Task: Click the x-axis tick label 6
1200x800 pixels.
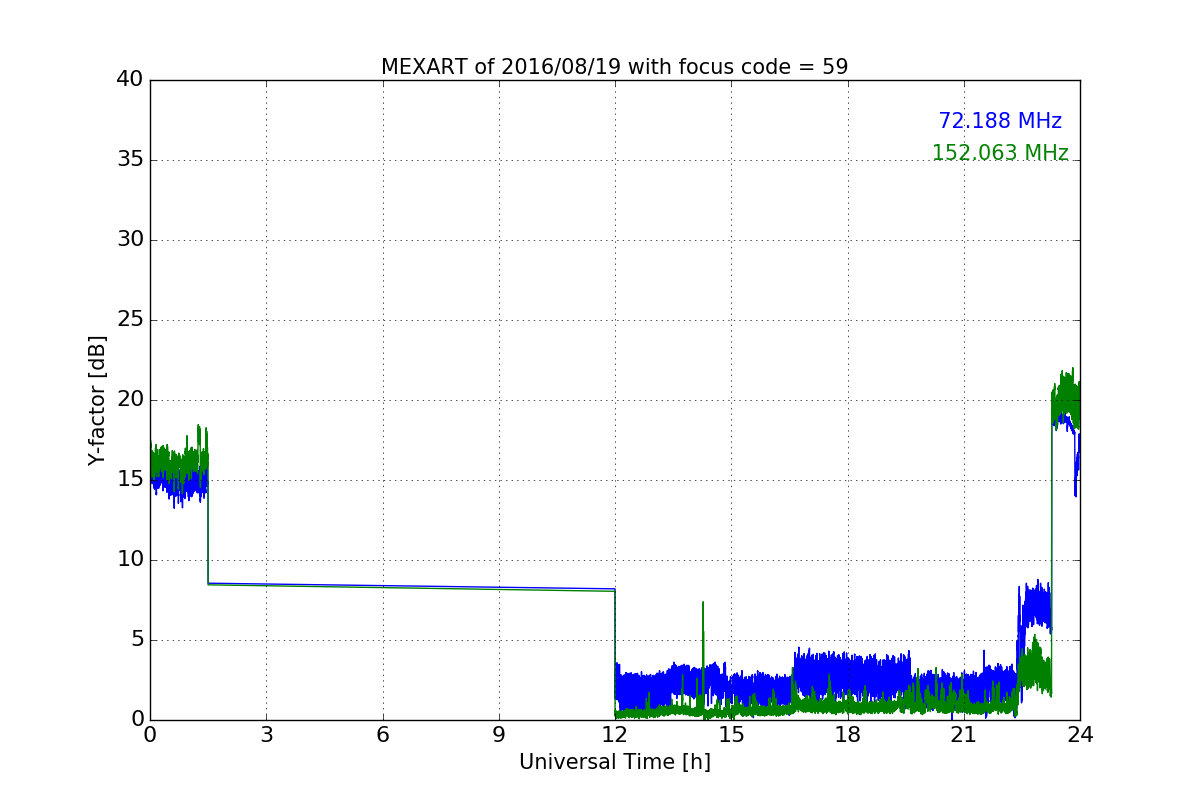Action: tap(382, 735)
